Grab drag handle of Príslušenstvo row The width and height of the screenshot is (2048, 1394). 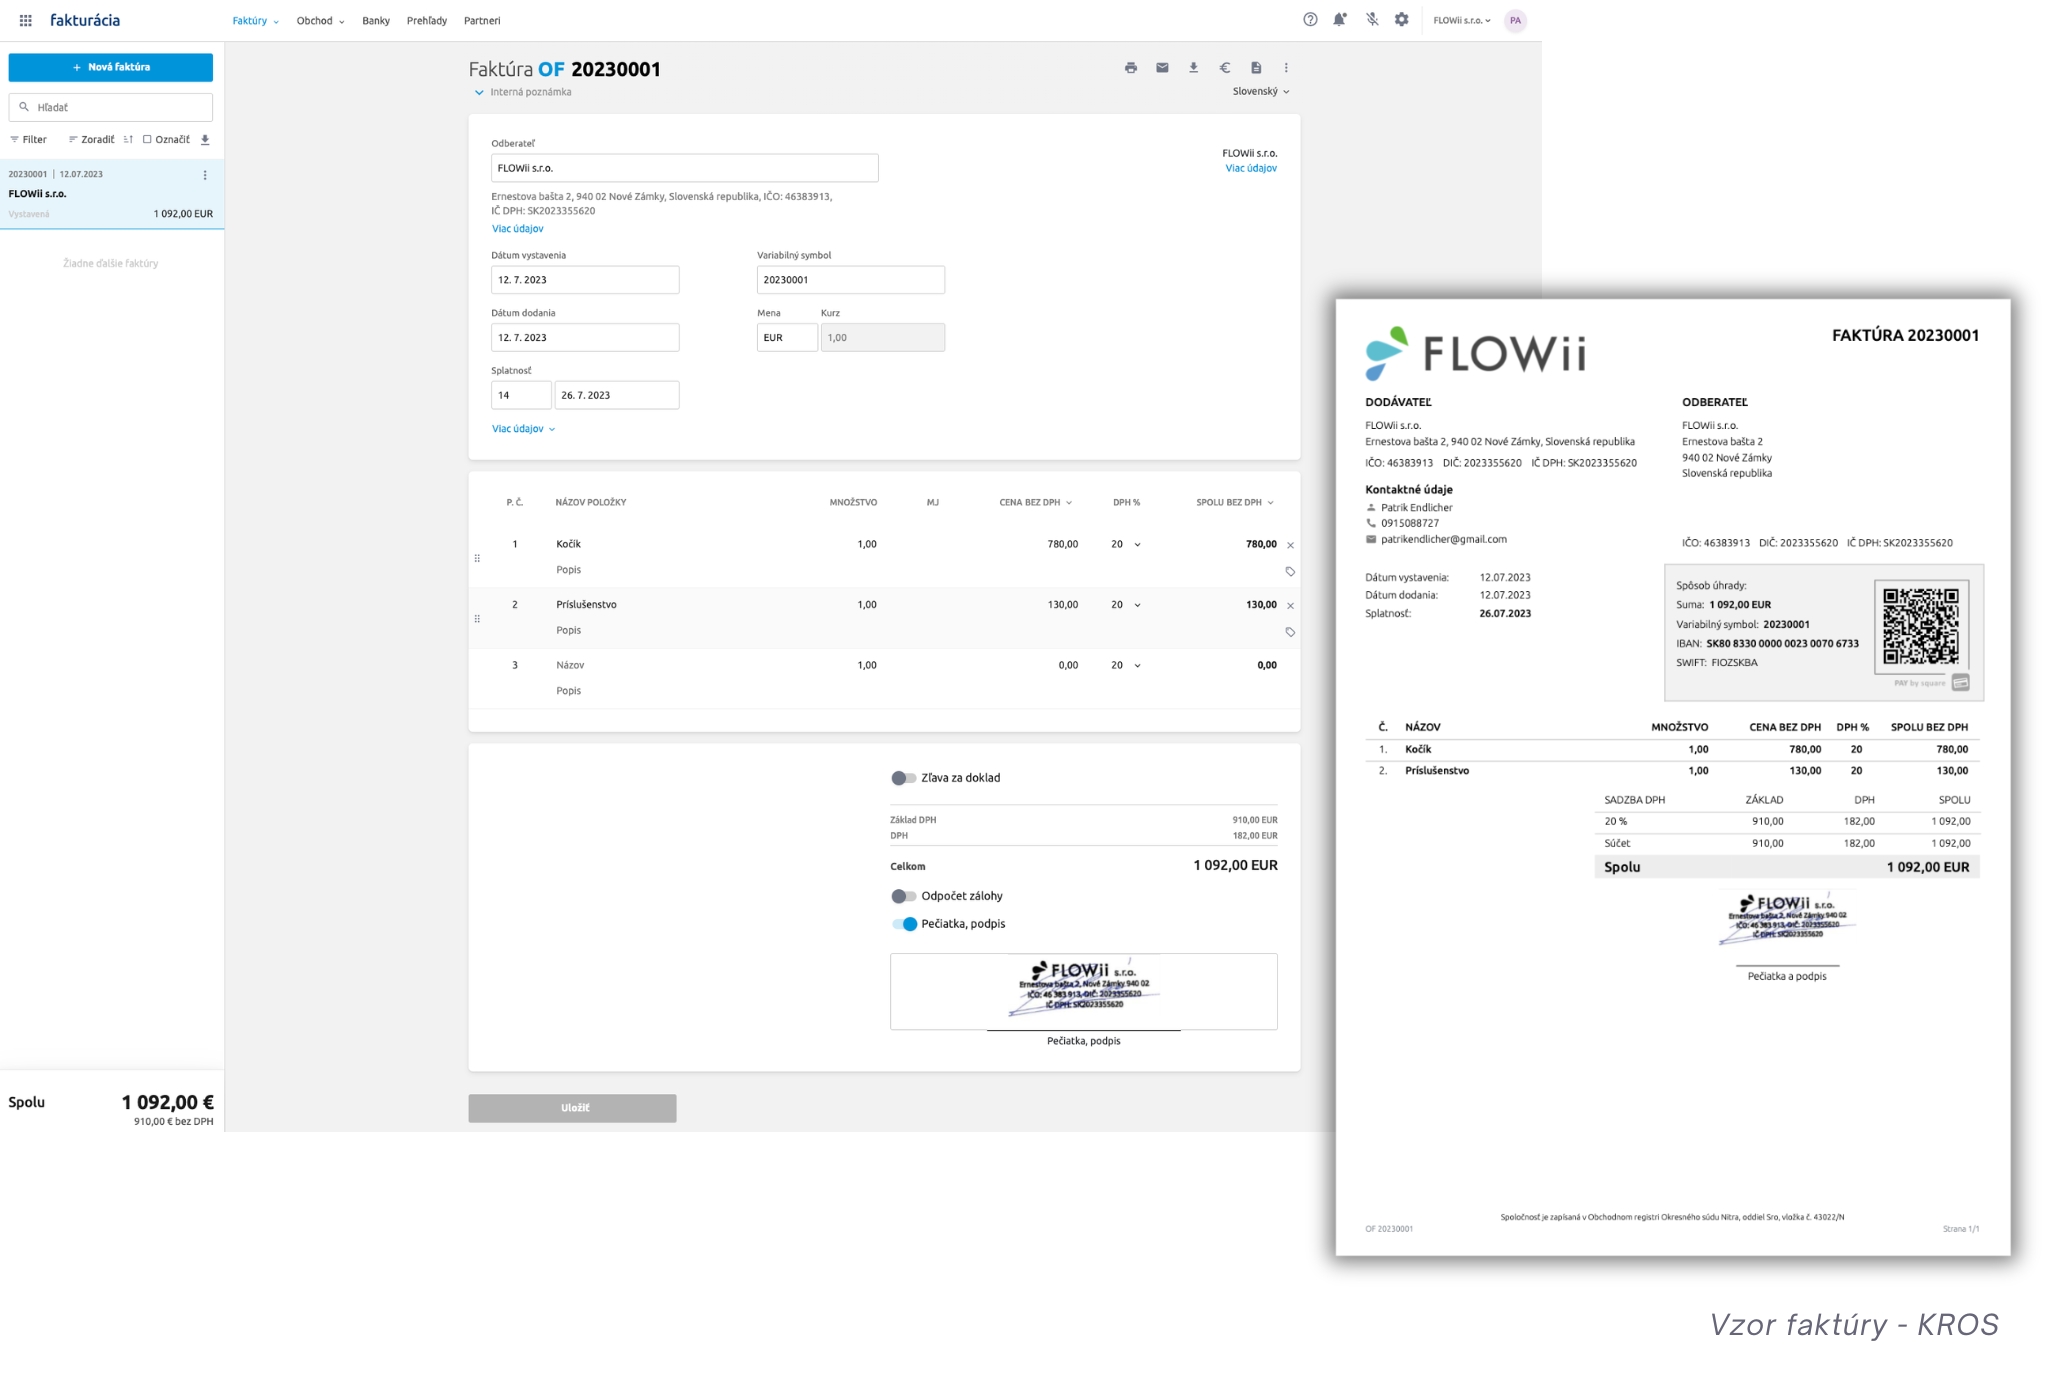pyautogui.click(x=477, y=619)
